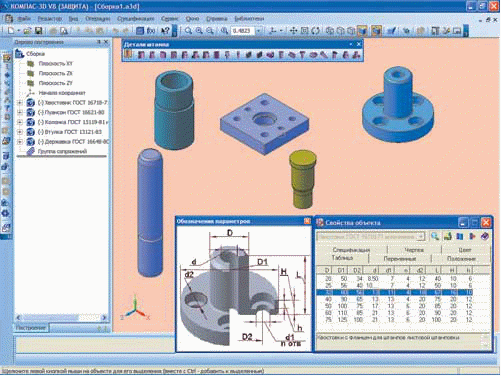
Task: Open the Операции menu
Action: click(x=97, y=19)
